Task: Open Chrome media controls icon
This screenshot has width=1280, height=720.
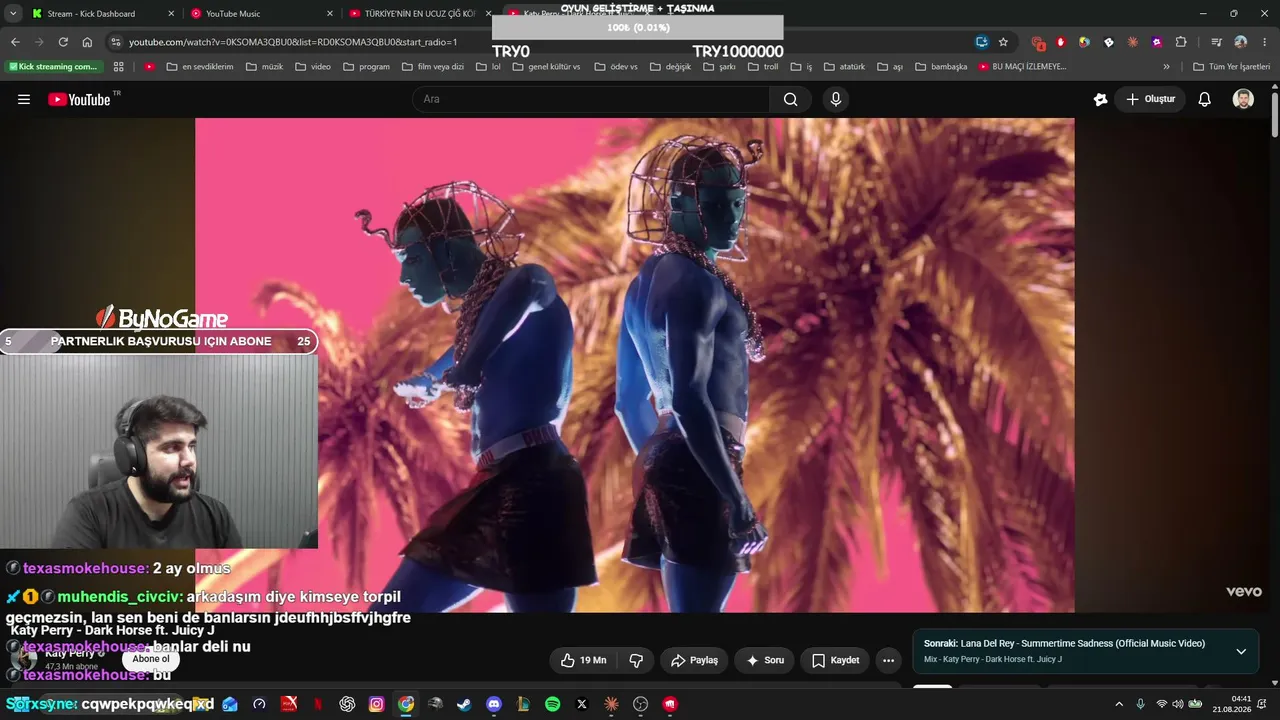Action: pos(1216,42)
